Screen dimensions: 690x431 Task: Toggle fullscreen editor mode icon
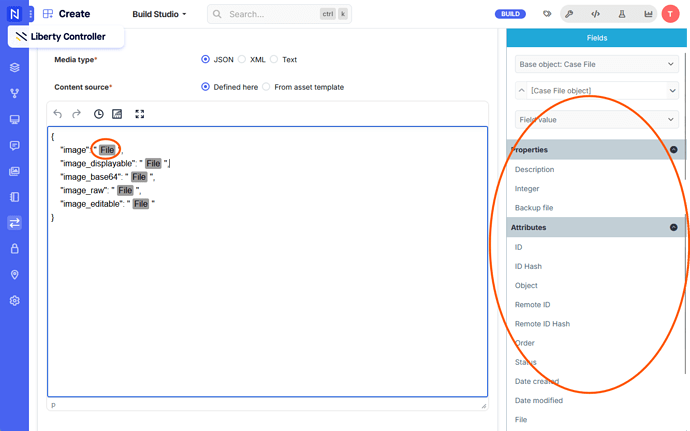[139, 114]
